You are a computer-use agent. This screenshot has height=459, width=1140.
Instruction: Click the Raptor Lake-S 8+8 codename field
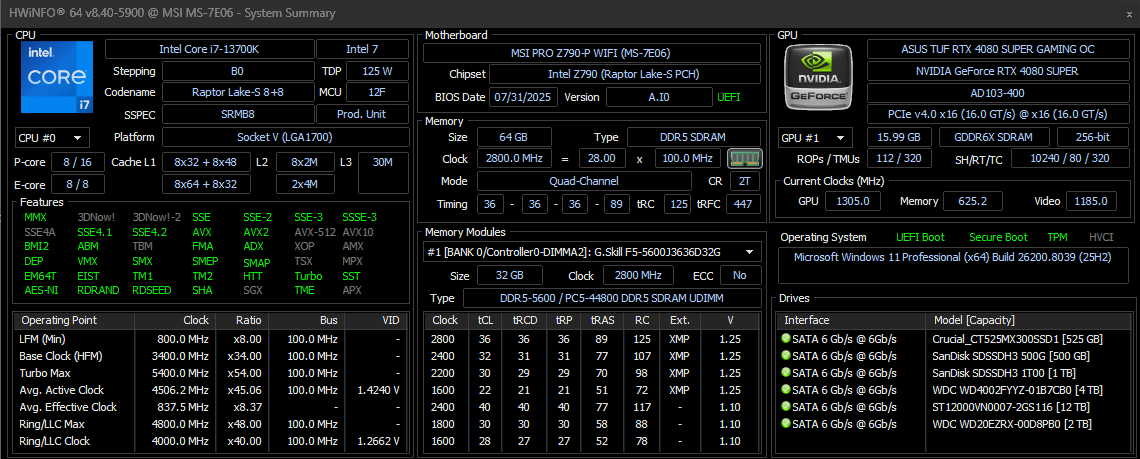(237, 92)
